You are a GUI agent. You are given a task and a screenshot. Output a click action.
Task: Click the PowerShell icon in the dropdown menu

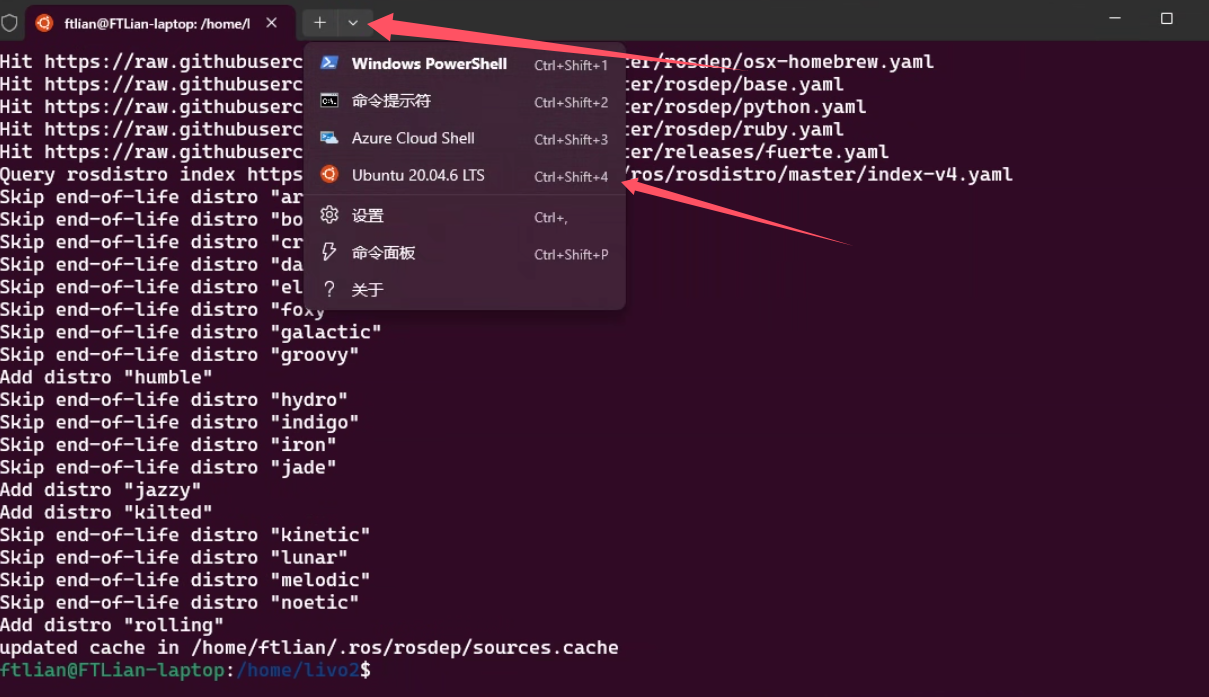(329, 63)
